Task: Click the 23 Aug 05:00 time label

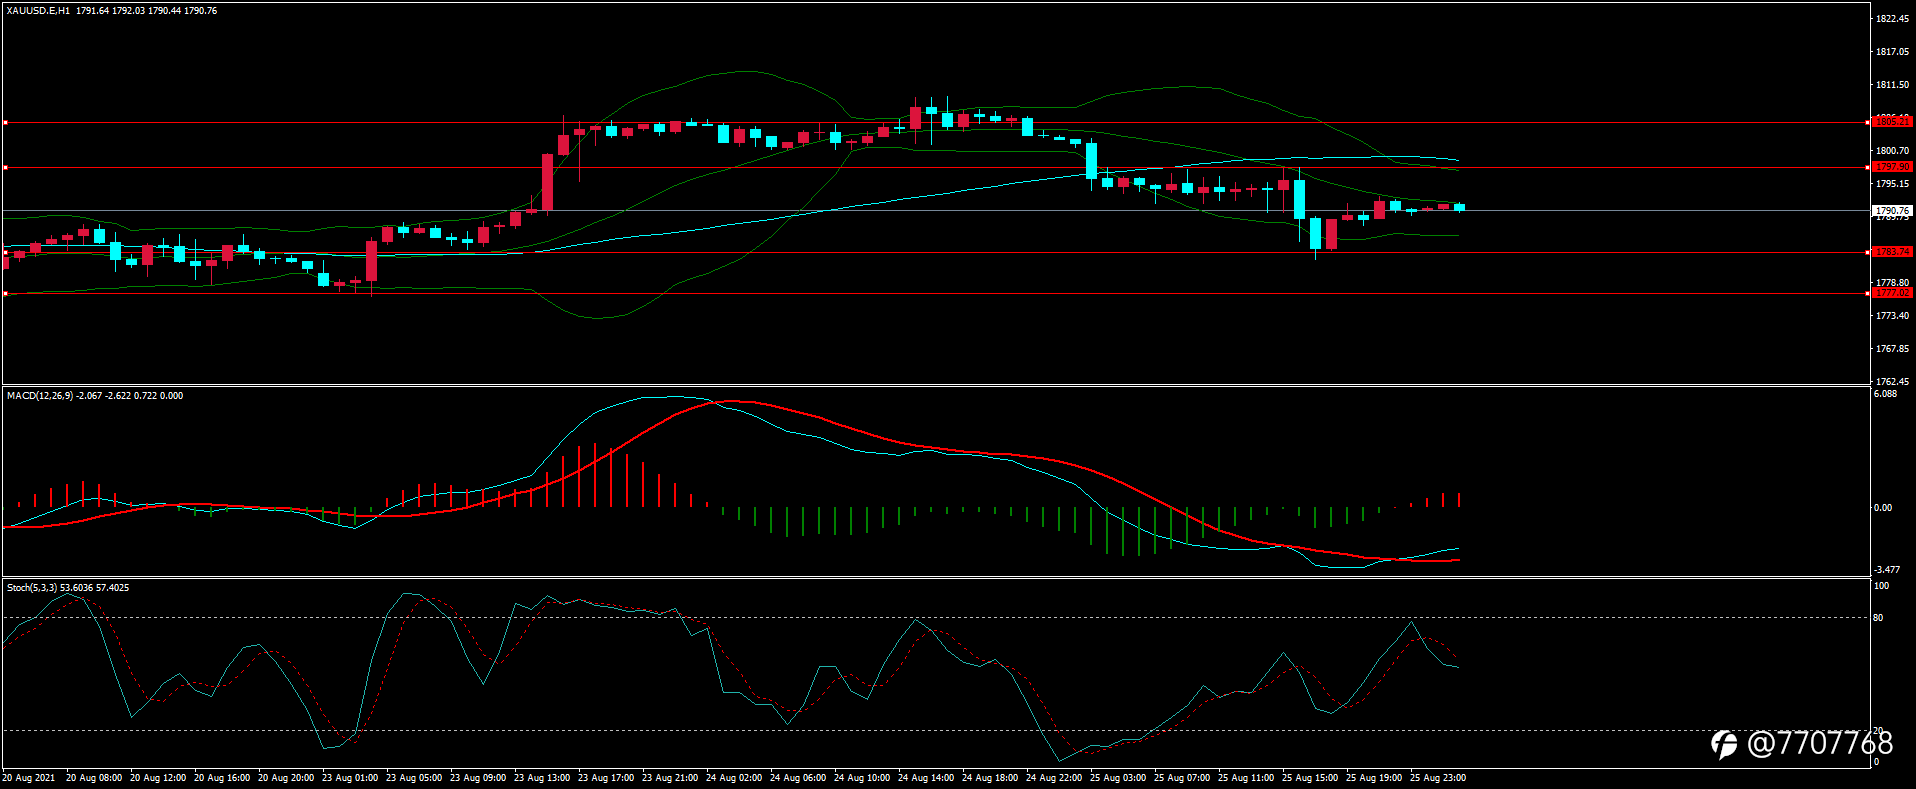Action: click(x=414, y=778)
